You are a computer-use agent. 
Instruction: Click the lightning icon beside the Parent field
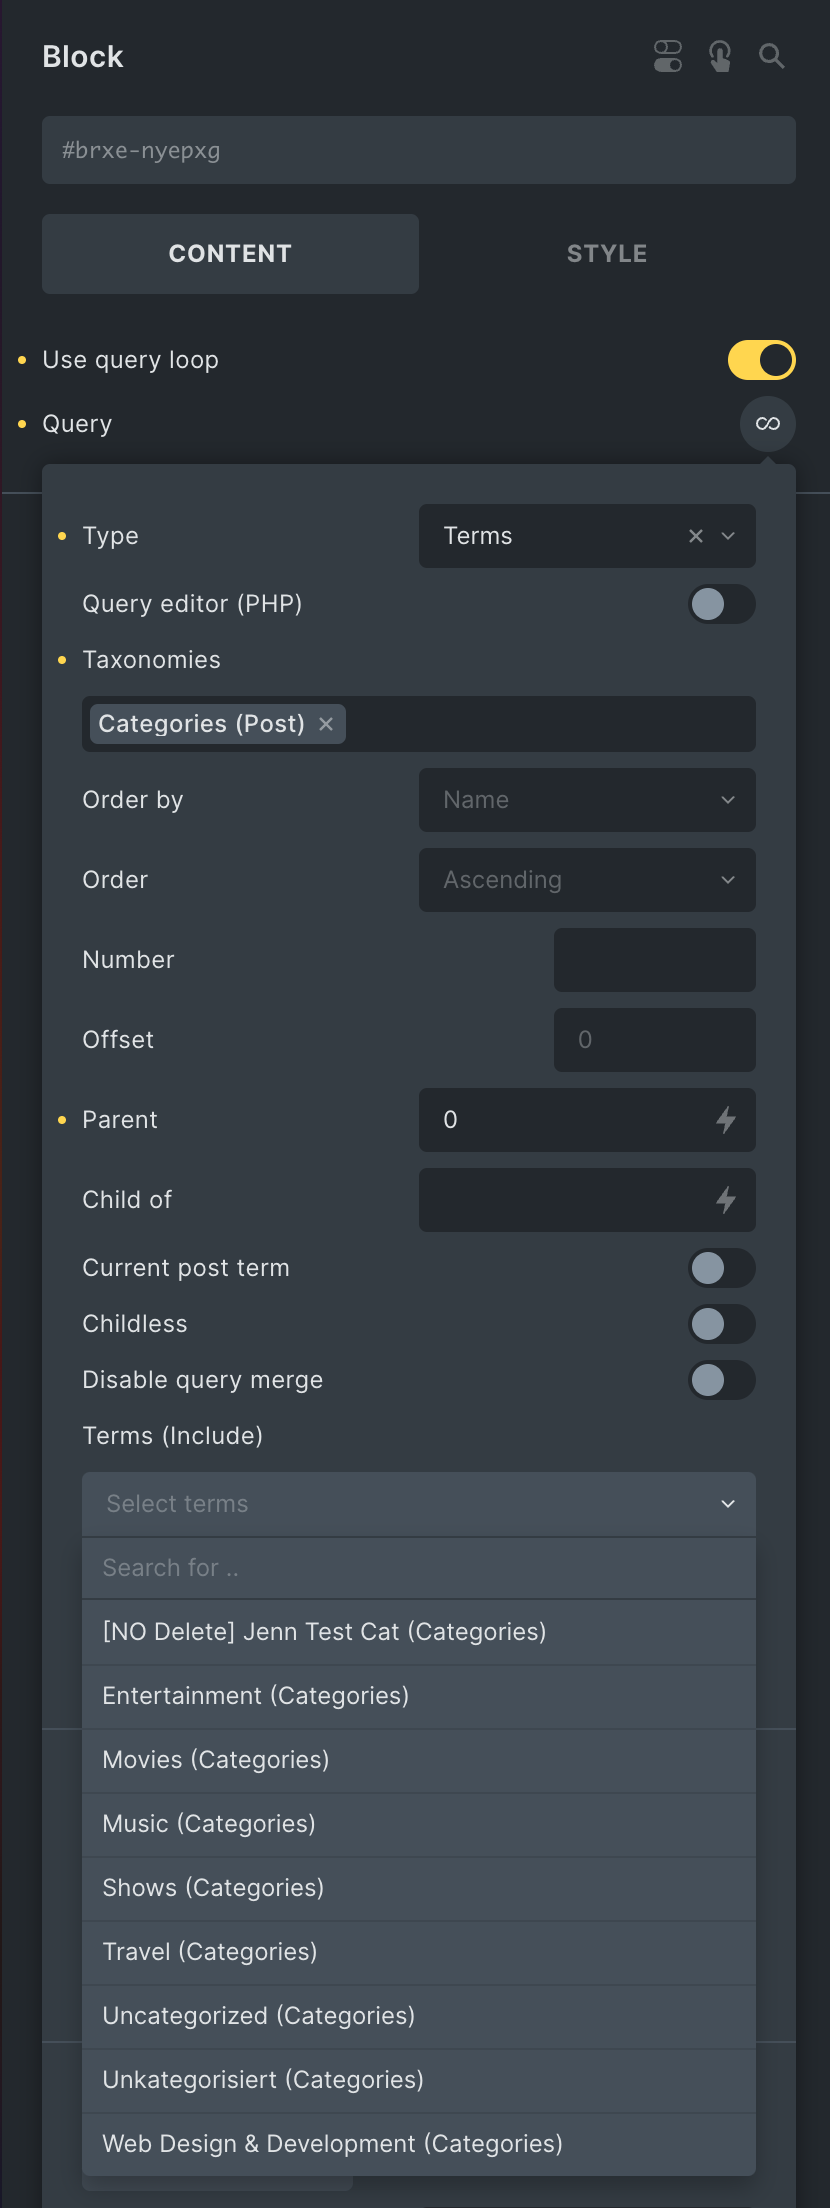[727, 1120]
